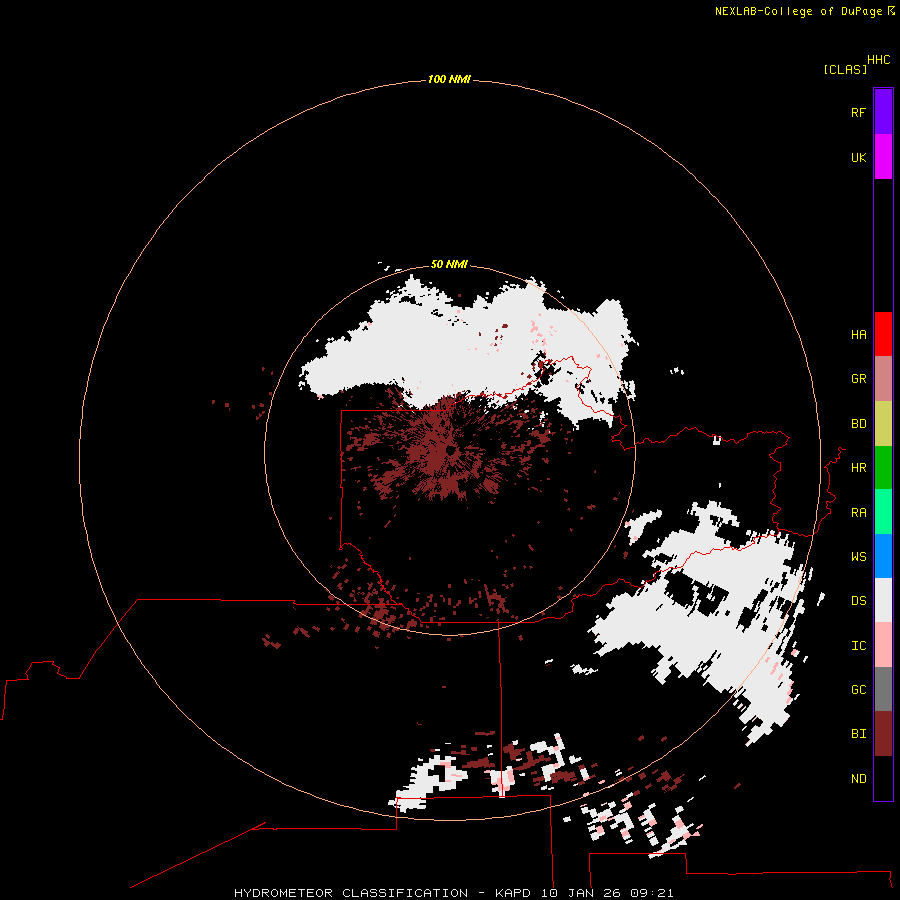Click the 'GR' legend label
Screen dimensions: 900x900
858,379
